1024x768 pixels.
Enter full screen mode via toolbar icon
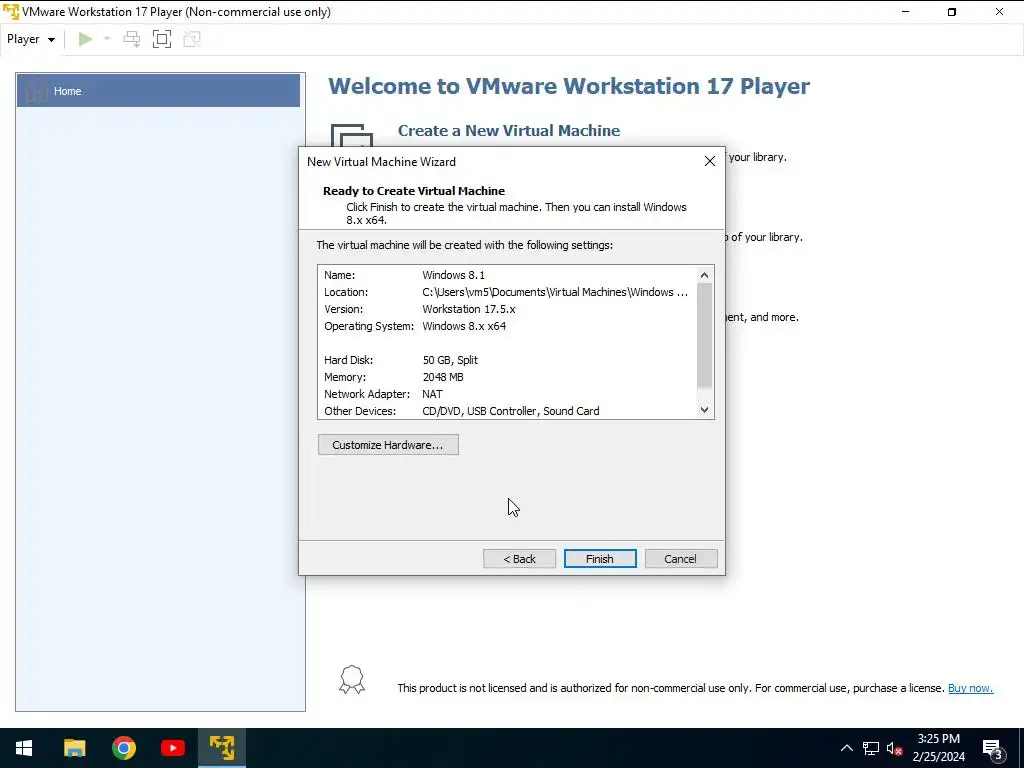click(162, 39)
